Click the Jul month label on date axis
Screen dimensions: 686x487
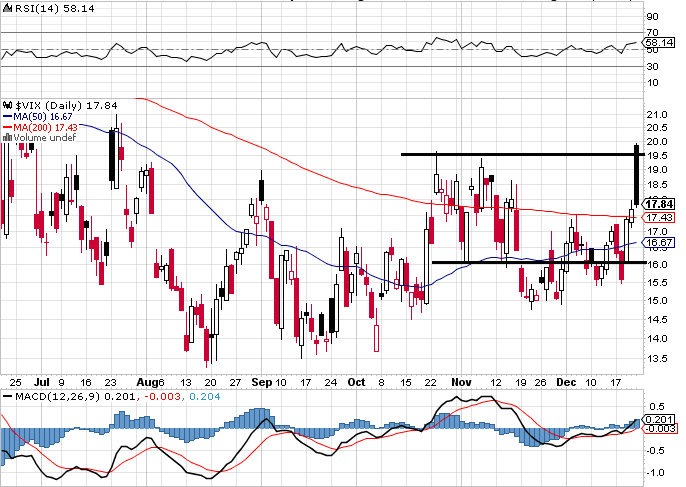(42, 382)
